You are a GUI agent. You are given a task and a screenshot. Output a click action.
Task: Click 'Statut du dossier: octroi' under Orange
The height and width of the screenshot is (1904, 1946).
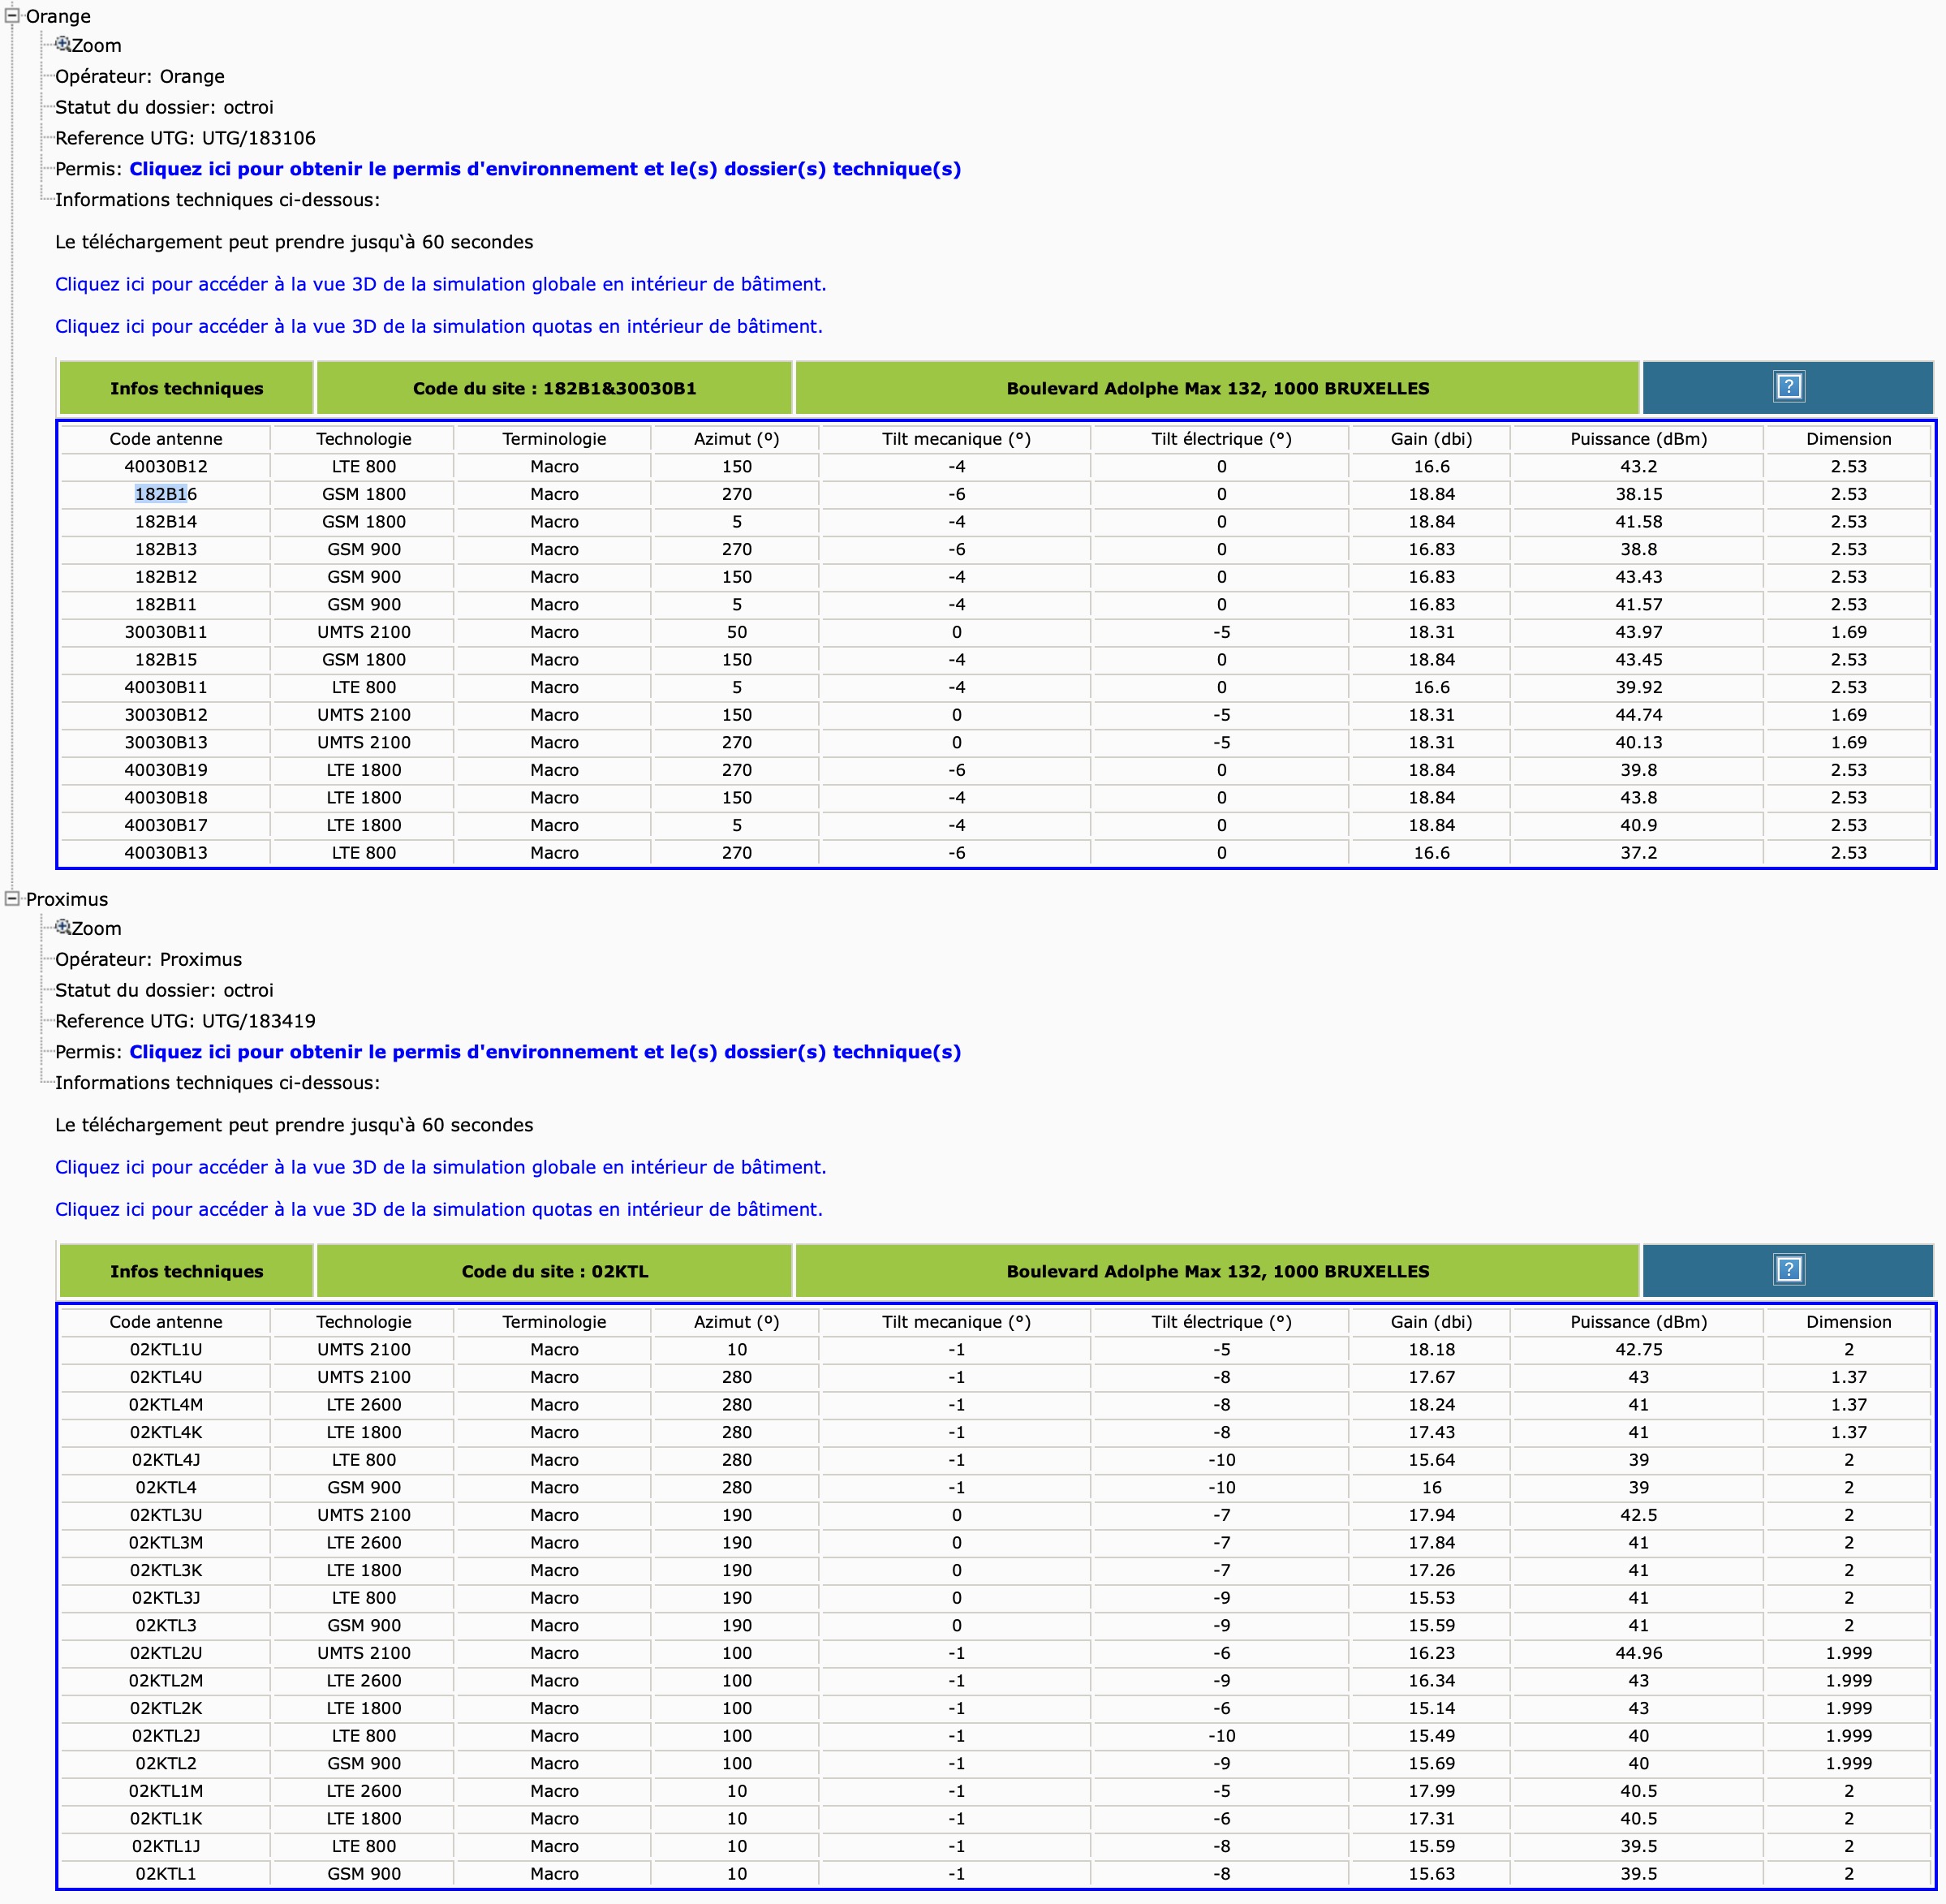164,107
